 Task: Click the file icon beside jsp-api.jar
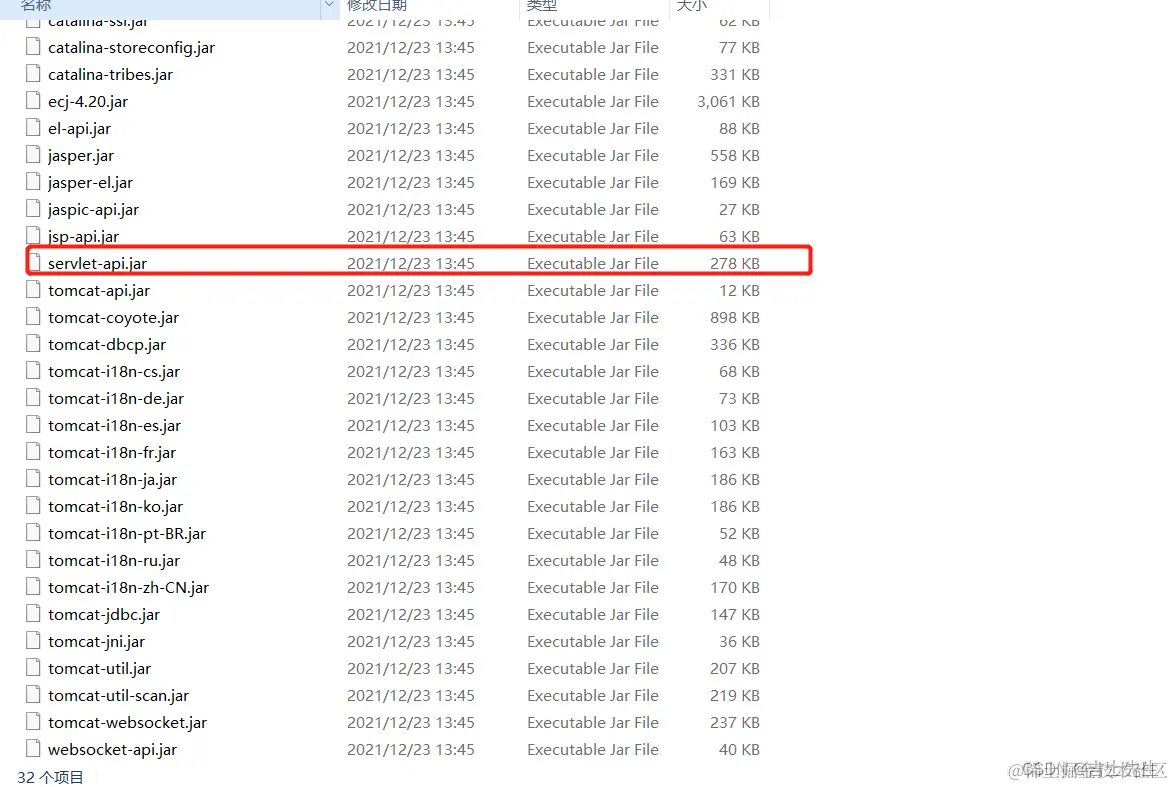click(33, 235)
